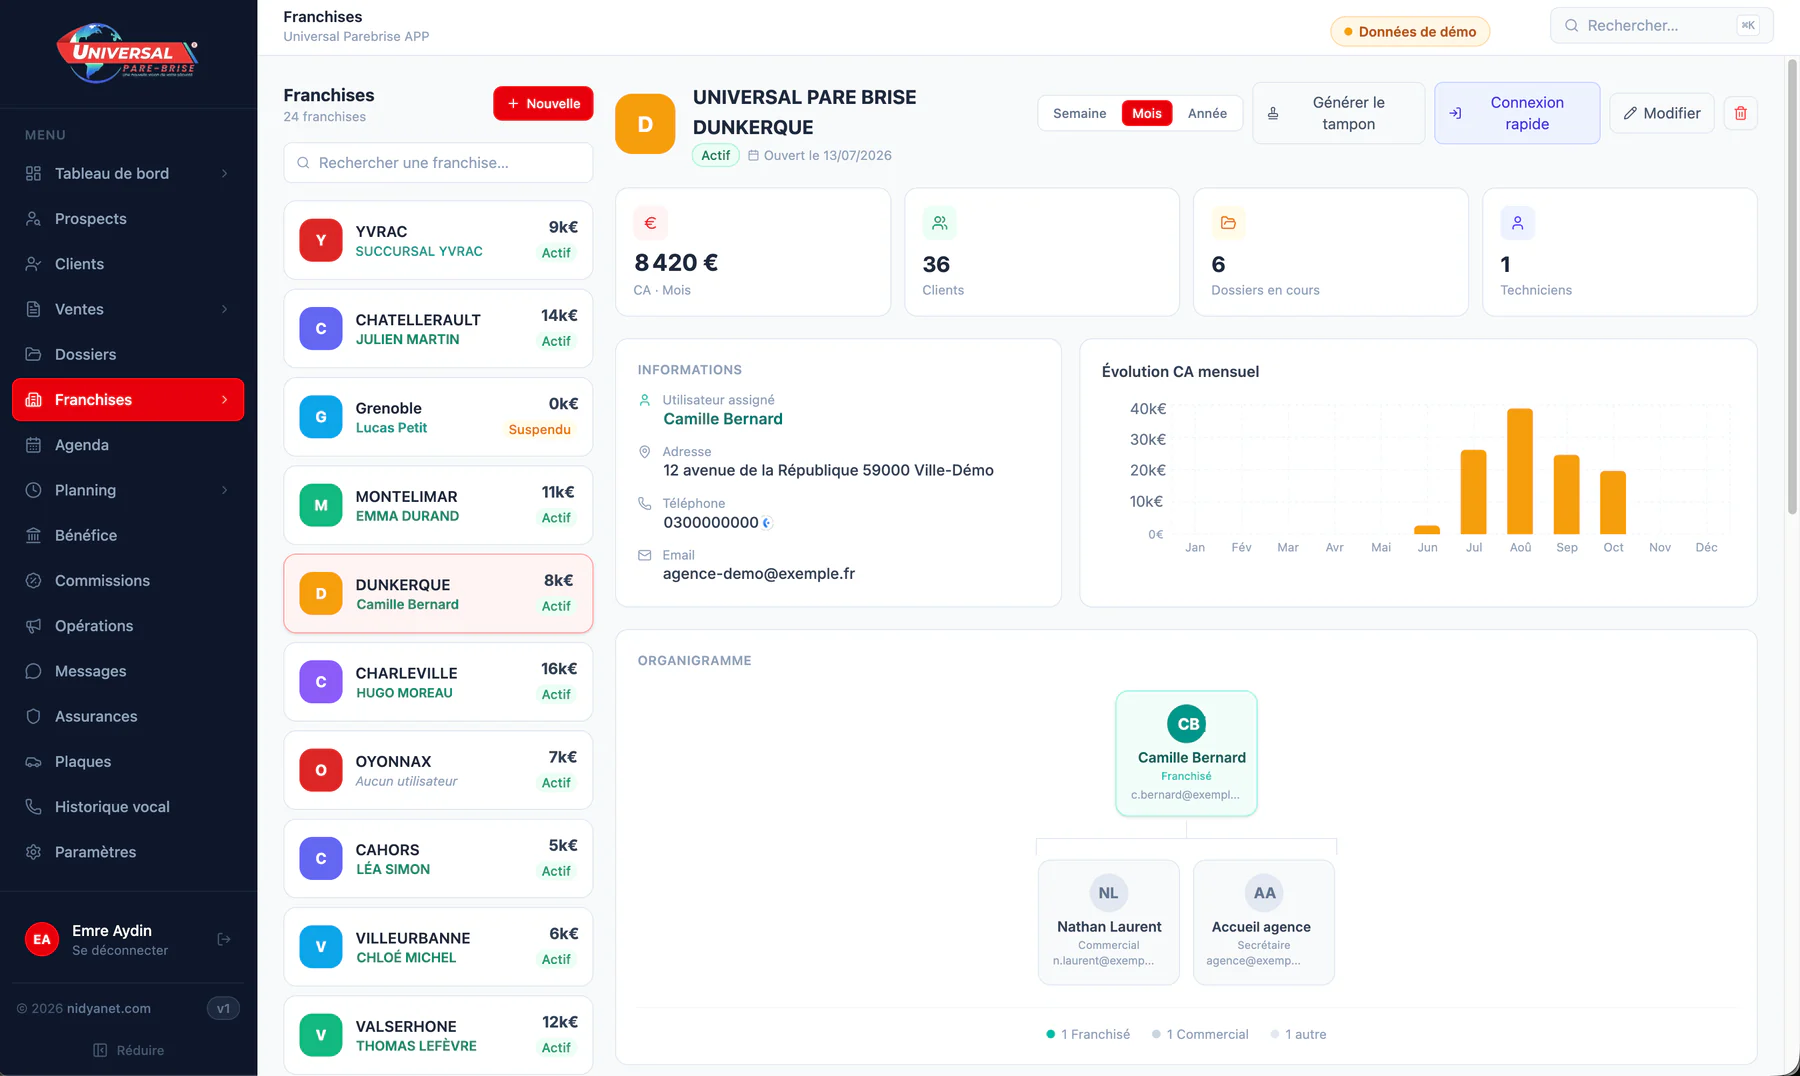
Task: Click the Prospects person icon
Action: pos(33,219)
